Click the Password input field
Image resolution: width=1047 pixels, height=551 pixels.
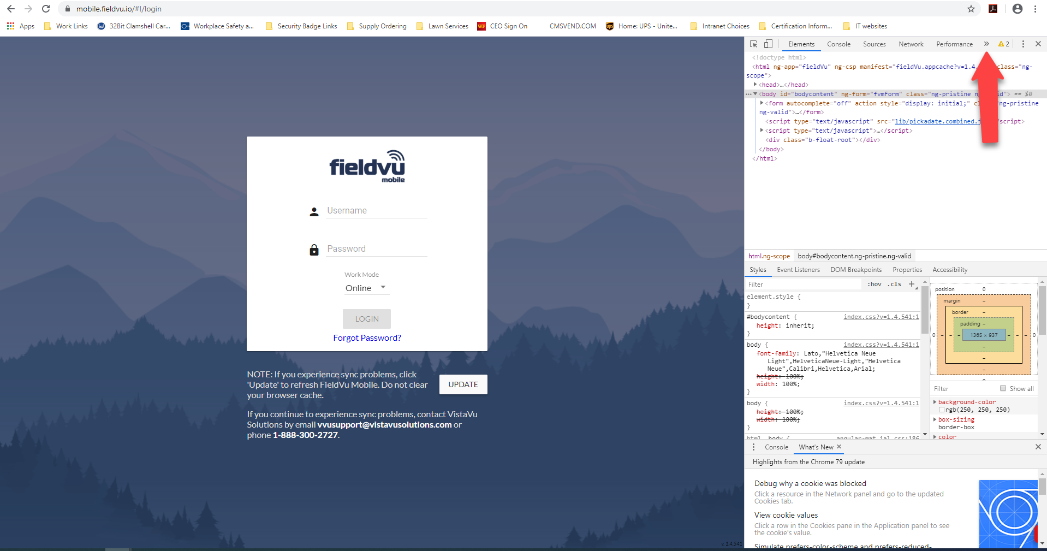pyautogui.click(x=376, y=248)
